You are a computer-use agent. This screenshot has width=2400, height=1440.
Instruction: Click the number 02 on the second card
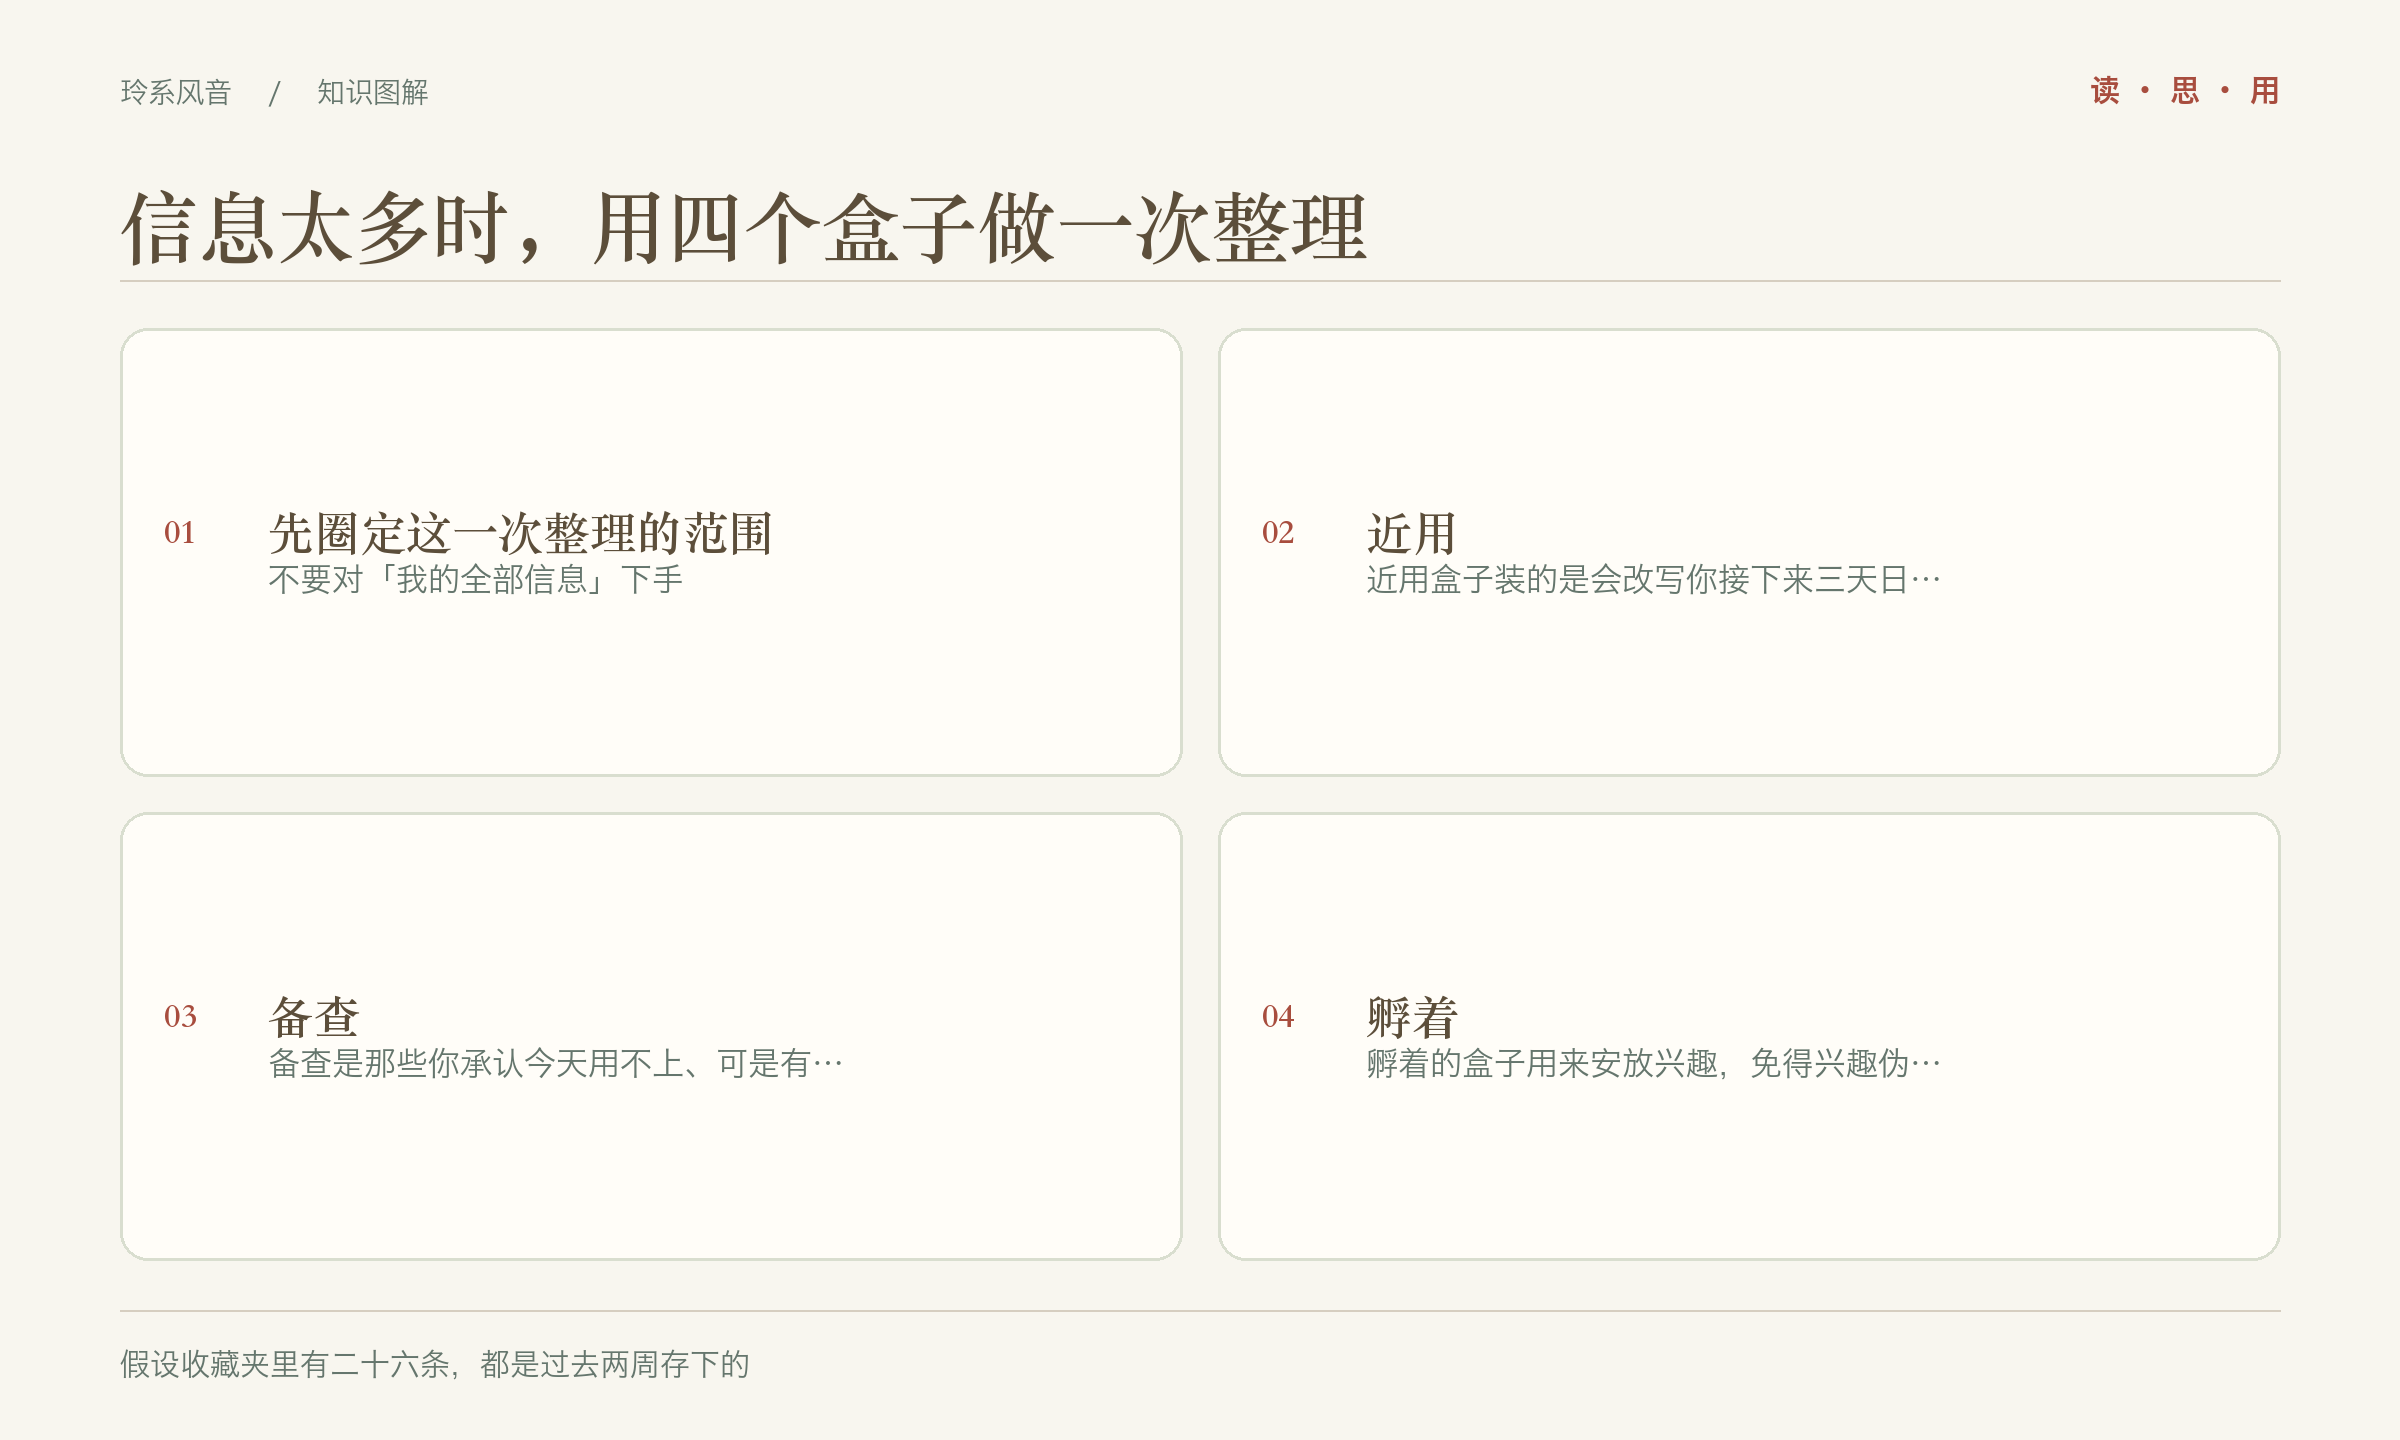[1278, 532]
